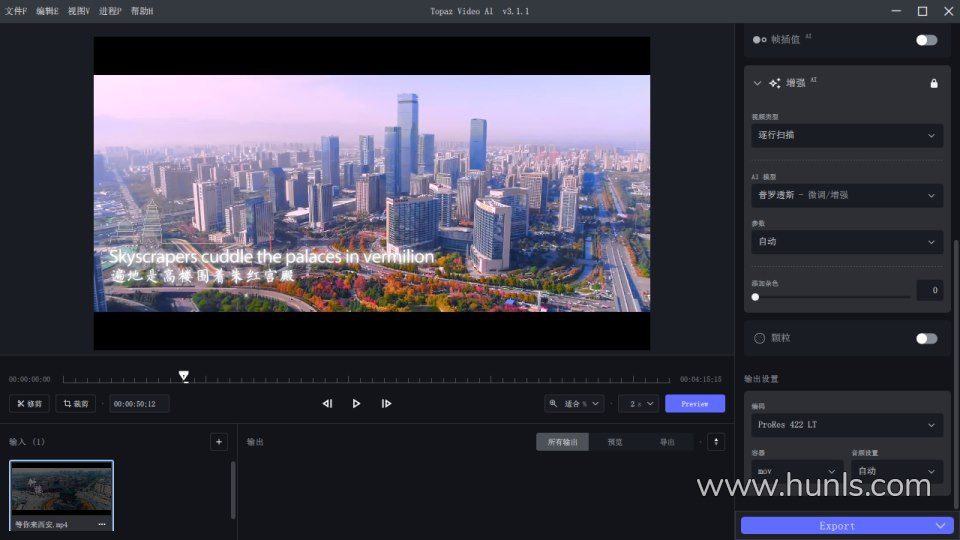960x540 pixels.
Task: Click the timeline playhead marker
Action: [184, 375]
